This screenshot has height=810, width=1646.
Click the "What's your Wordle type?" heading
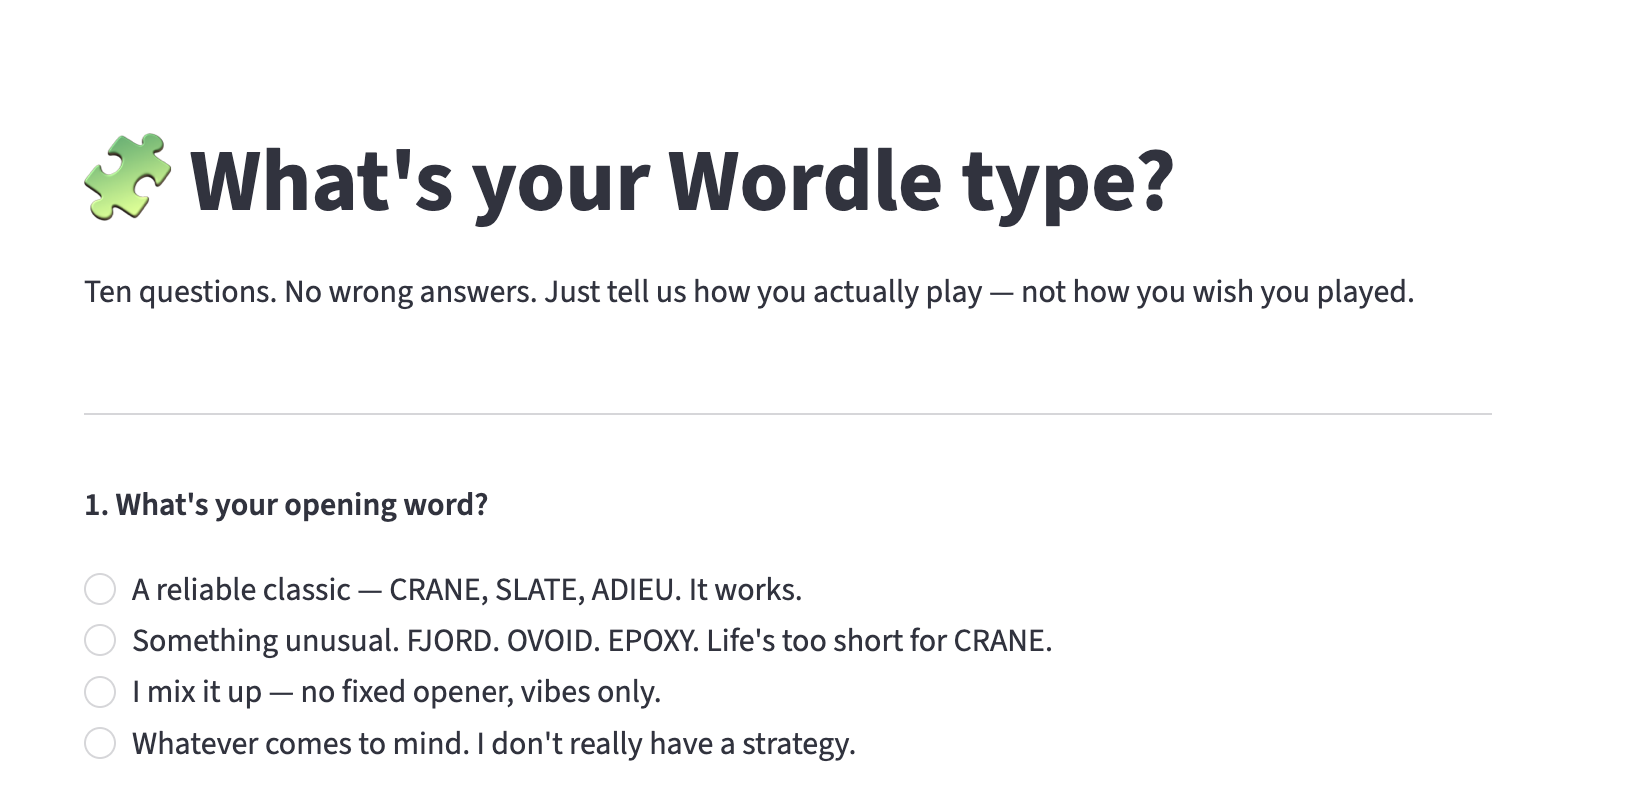[x=680, y=181]
